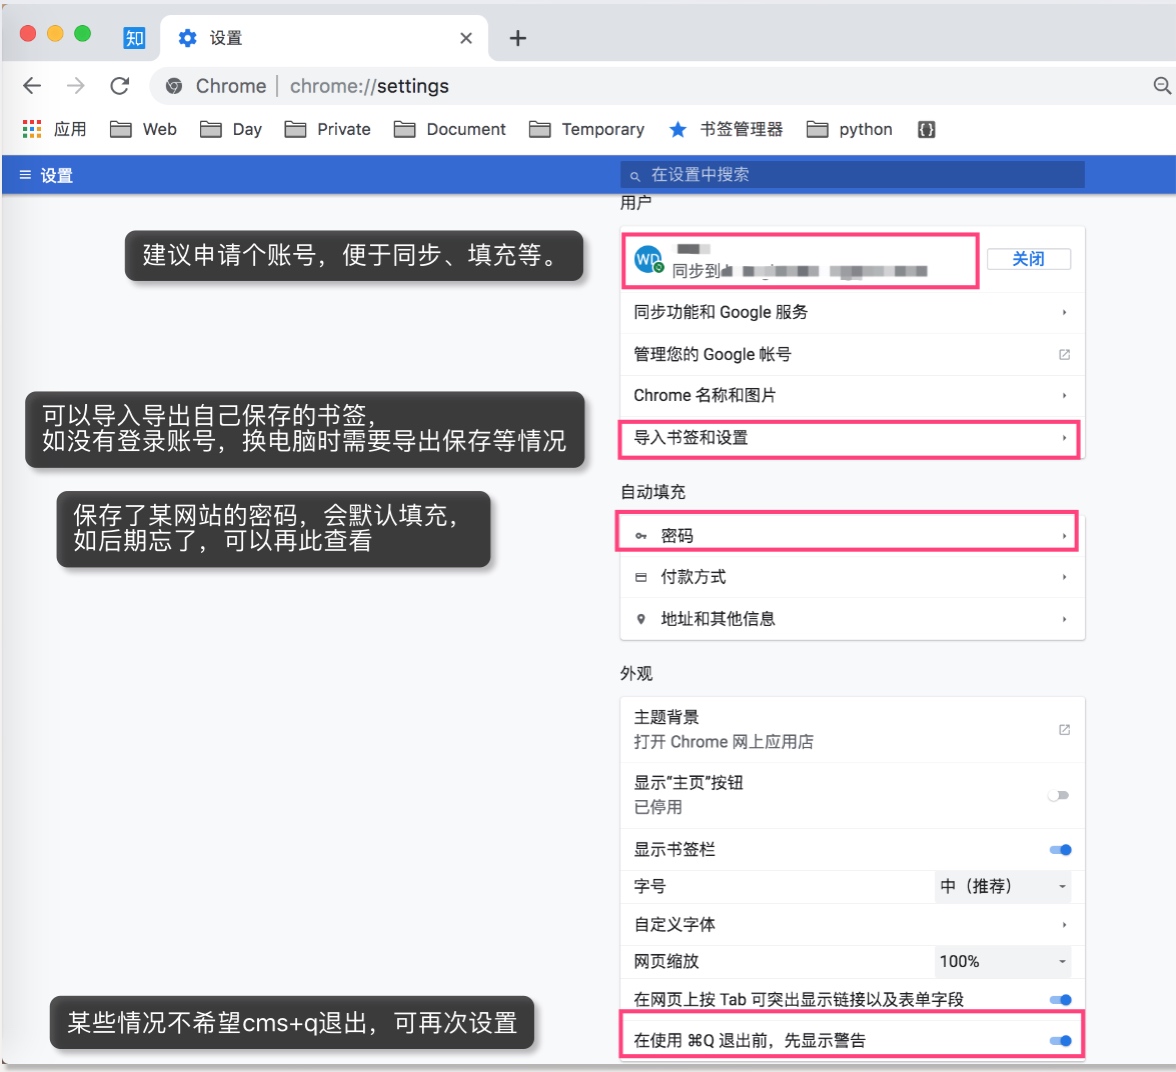The image size is (1176, 1072).
Task: Turn off the 显示书签栏 toggle
Action: coord(1060,850)
